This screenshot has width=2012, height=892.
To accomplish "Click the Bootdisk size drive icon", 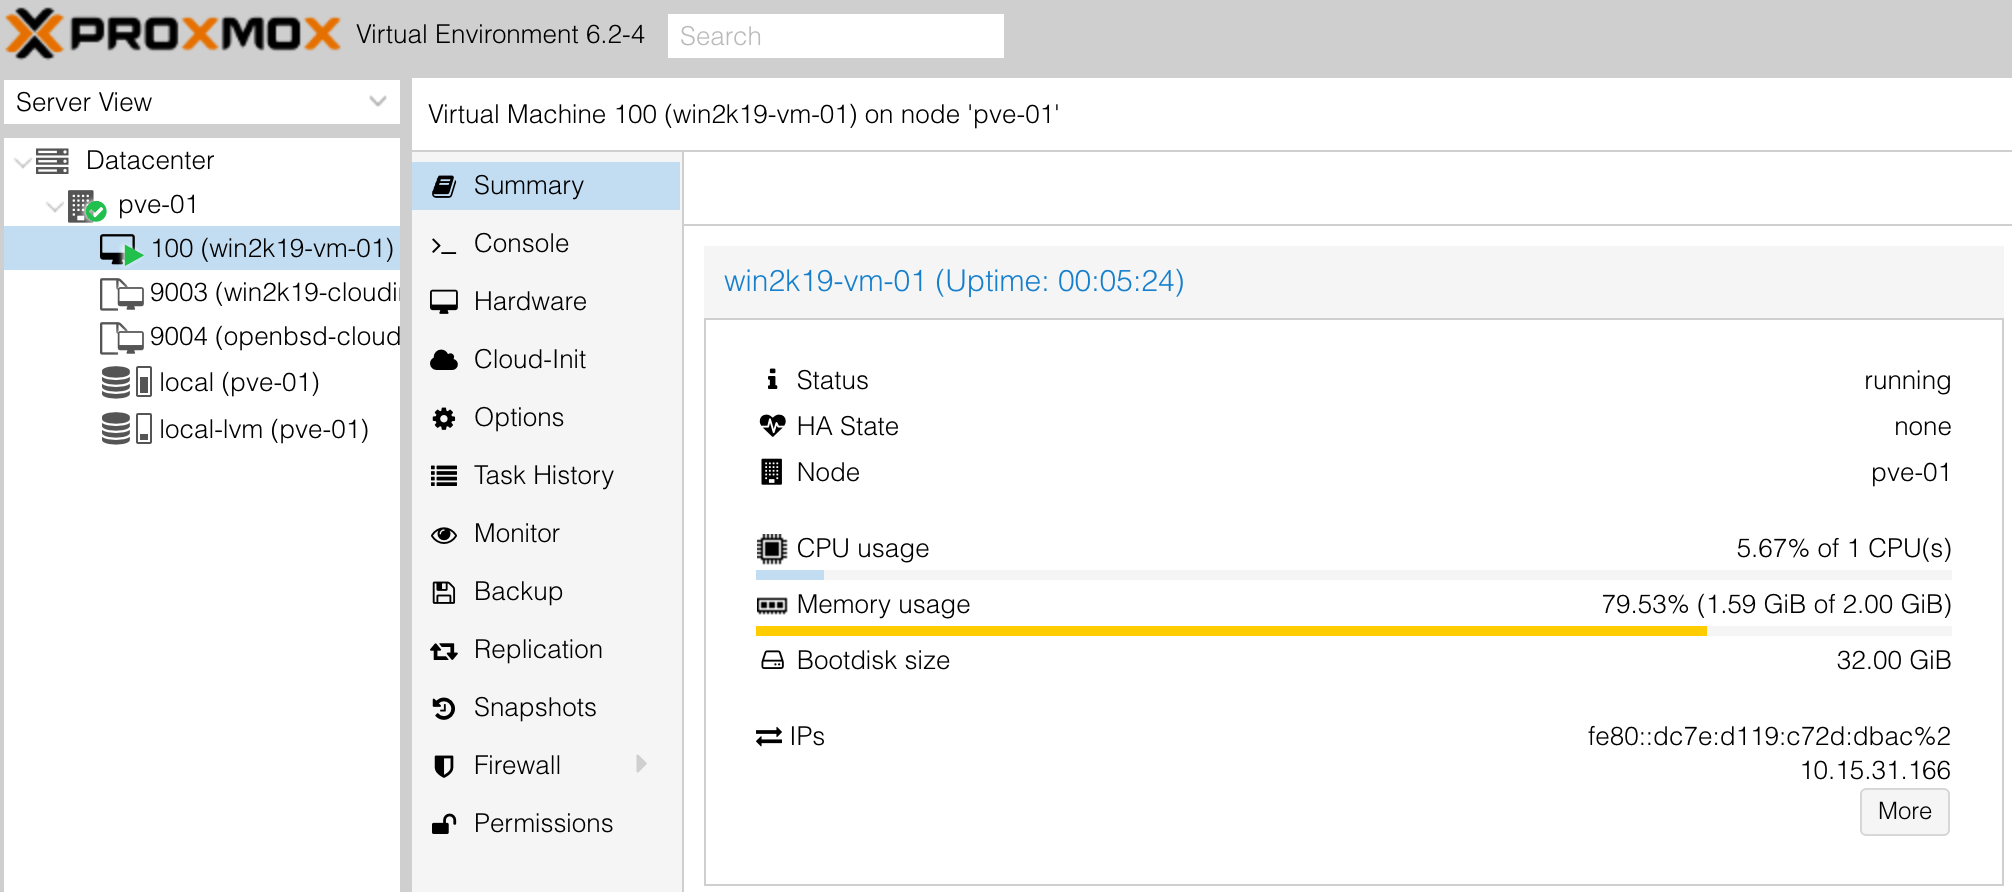I will point(772,660).
